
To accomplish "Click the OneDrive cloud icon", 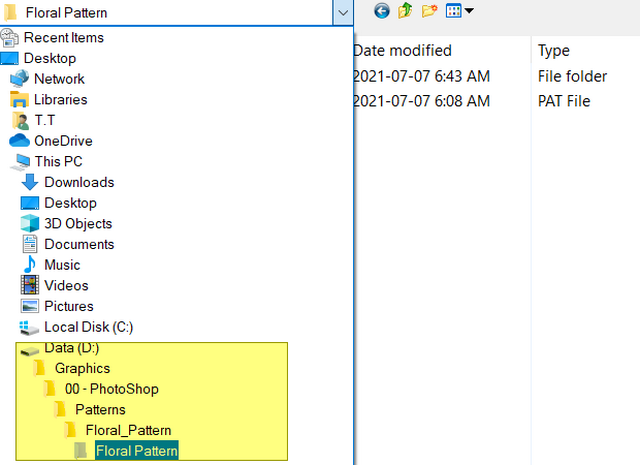I will coord(19,140).
